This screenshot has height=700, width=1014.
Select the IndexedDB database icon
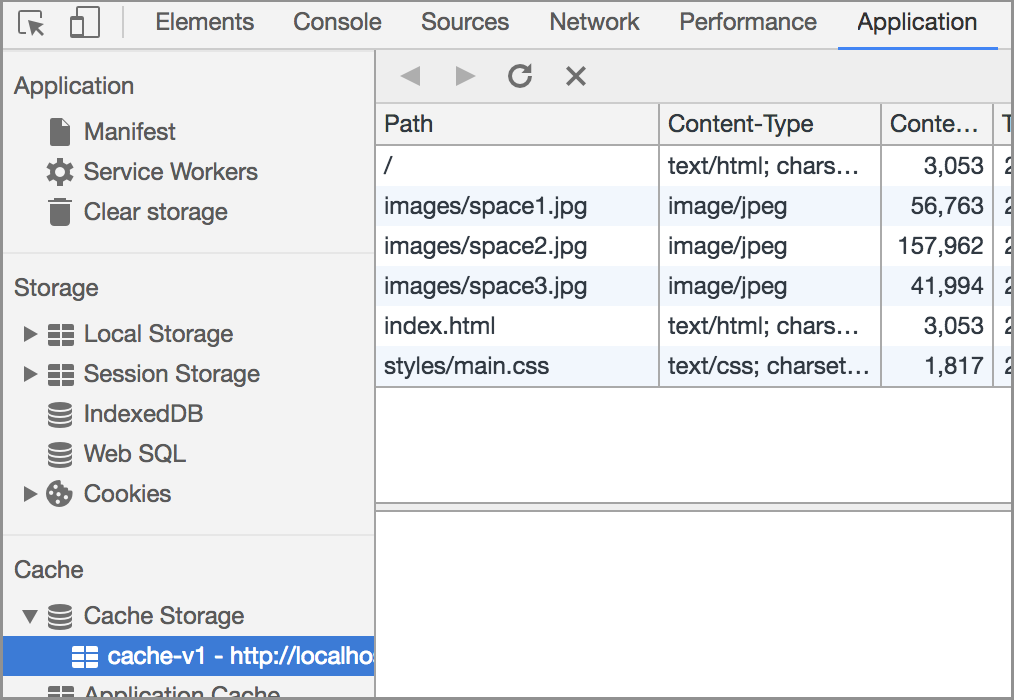(x=60, y=414)
